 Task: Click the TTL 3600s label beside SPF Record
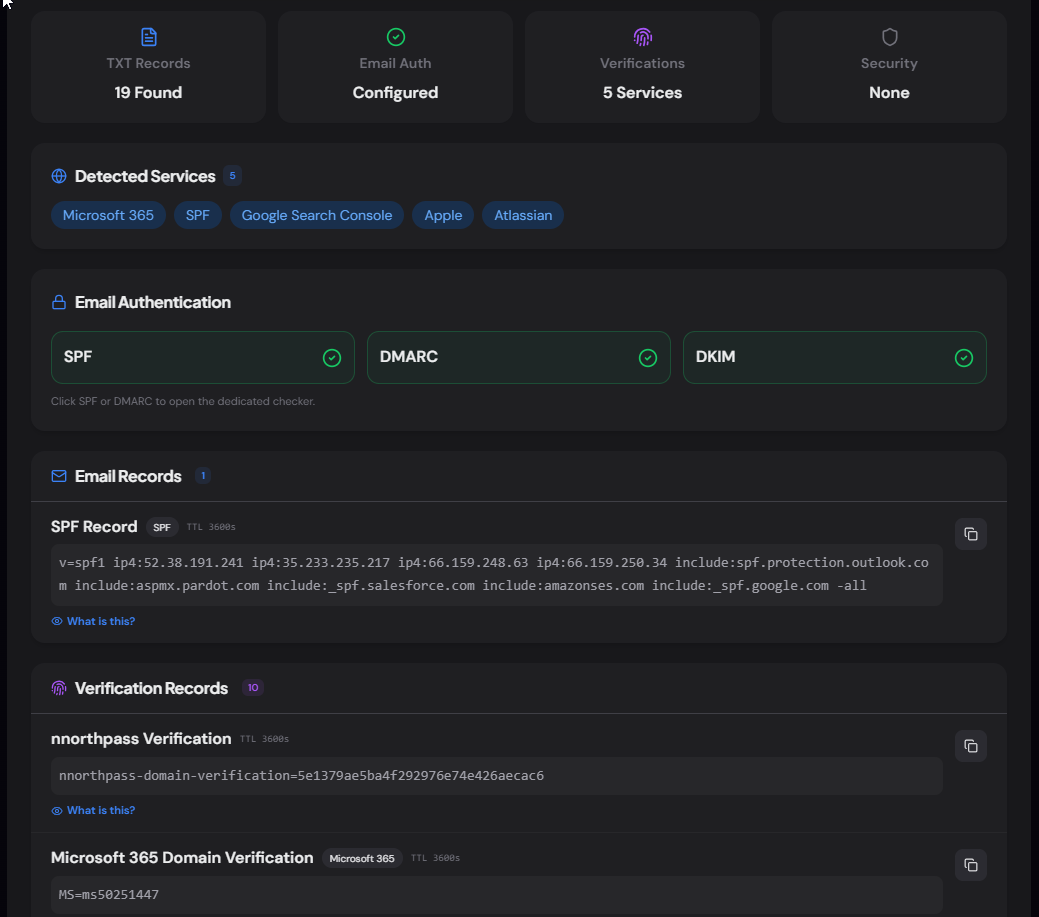(x=211, y=527)
